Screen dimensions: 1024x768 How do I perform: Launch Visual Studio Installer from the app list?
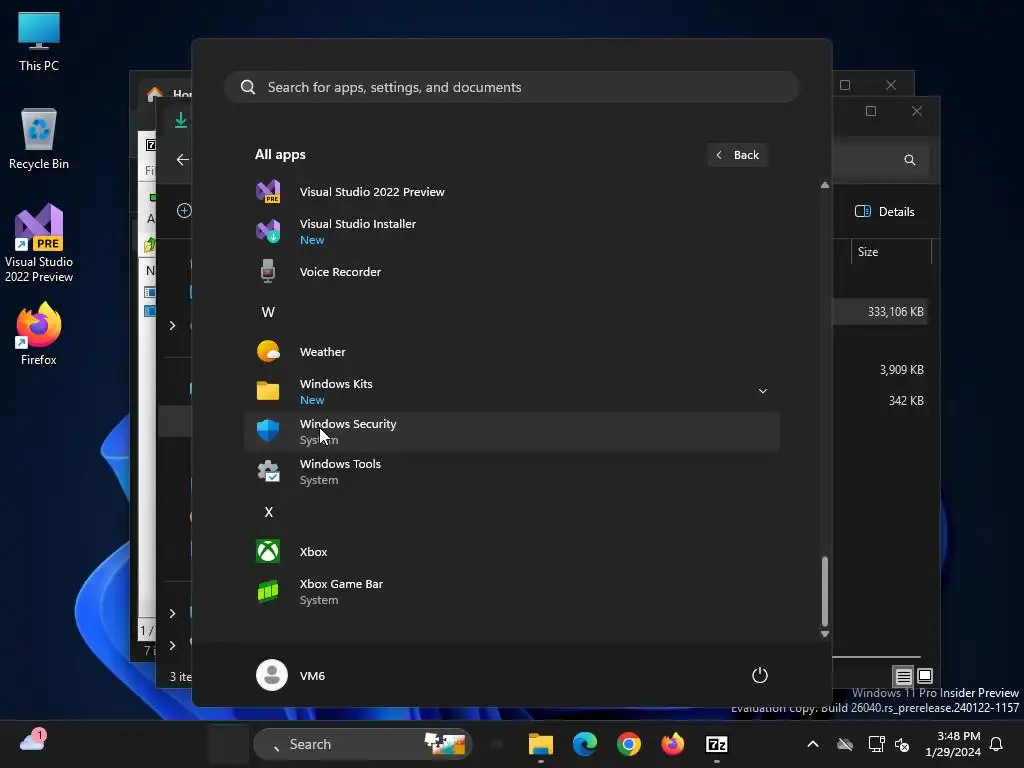[512, 232]
